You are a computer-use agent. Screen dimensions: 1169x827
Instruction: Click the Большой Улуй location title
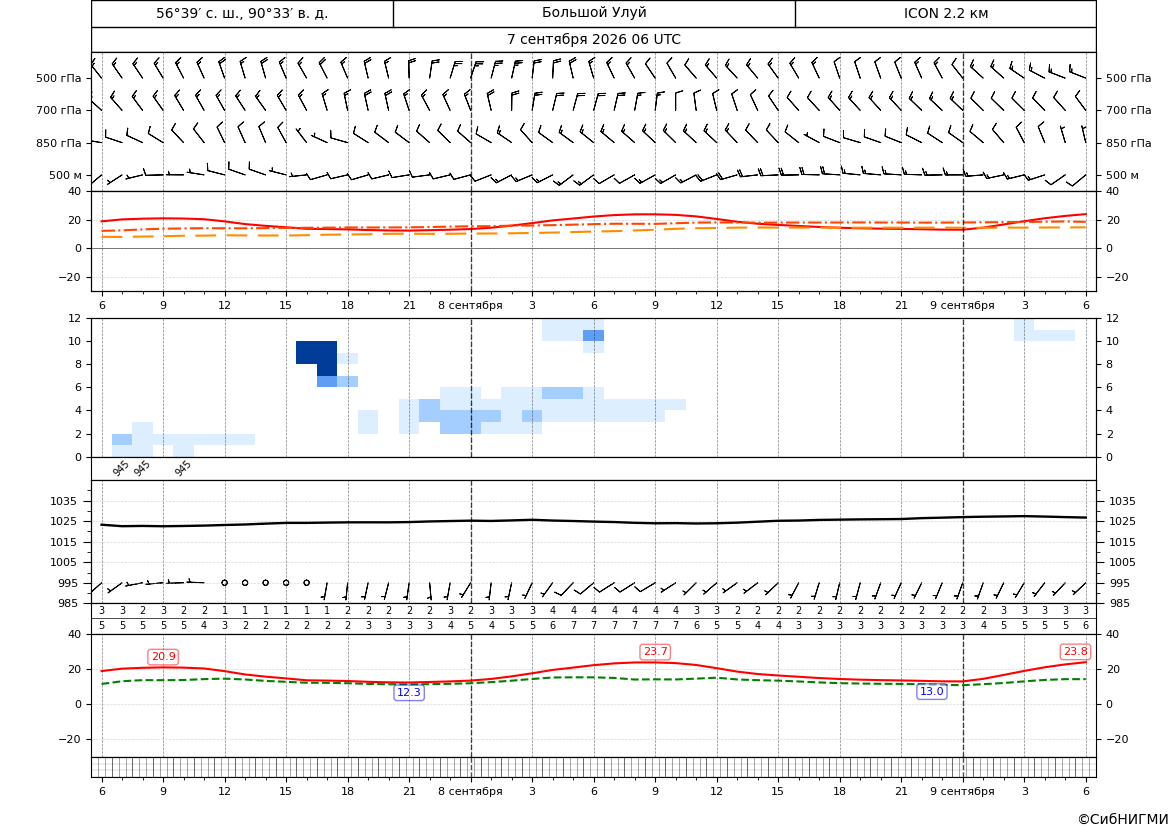[x=594, y=13]
